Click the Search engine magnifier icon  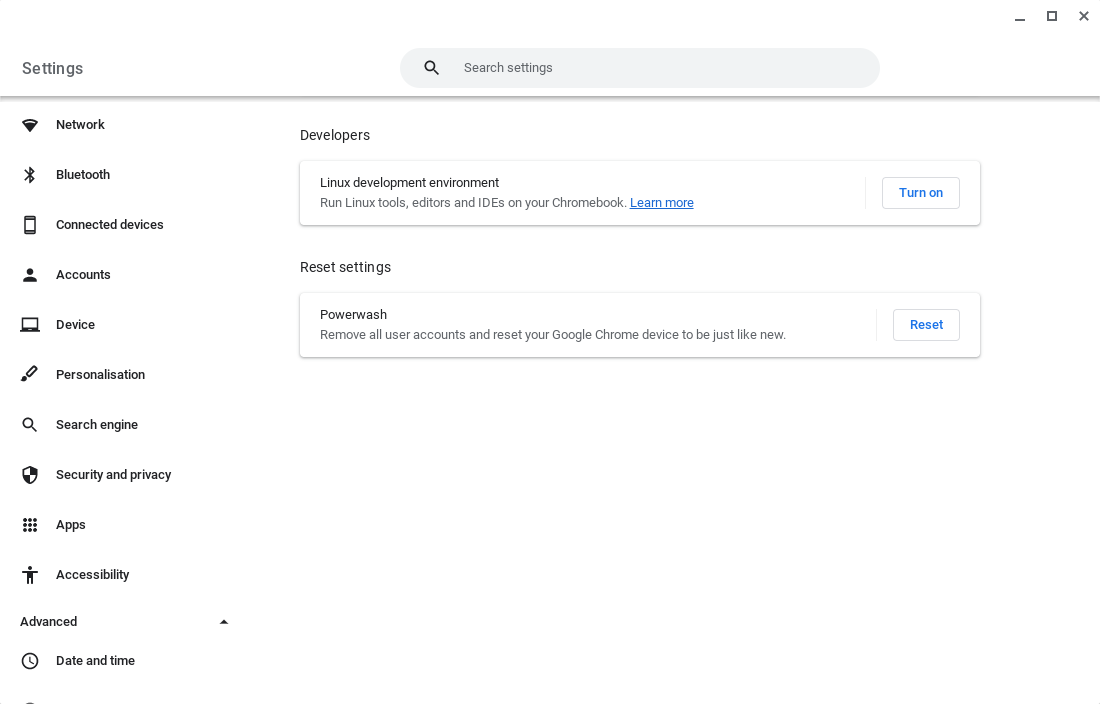[x=29, y=424]
